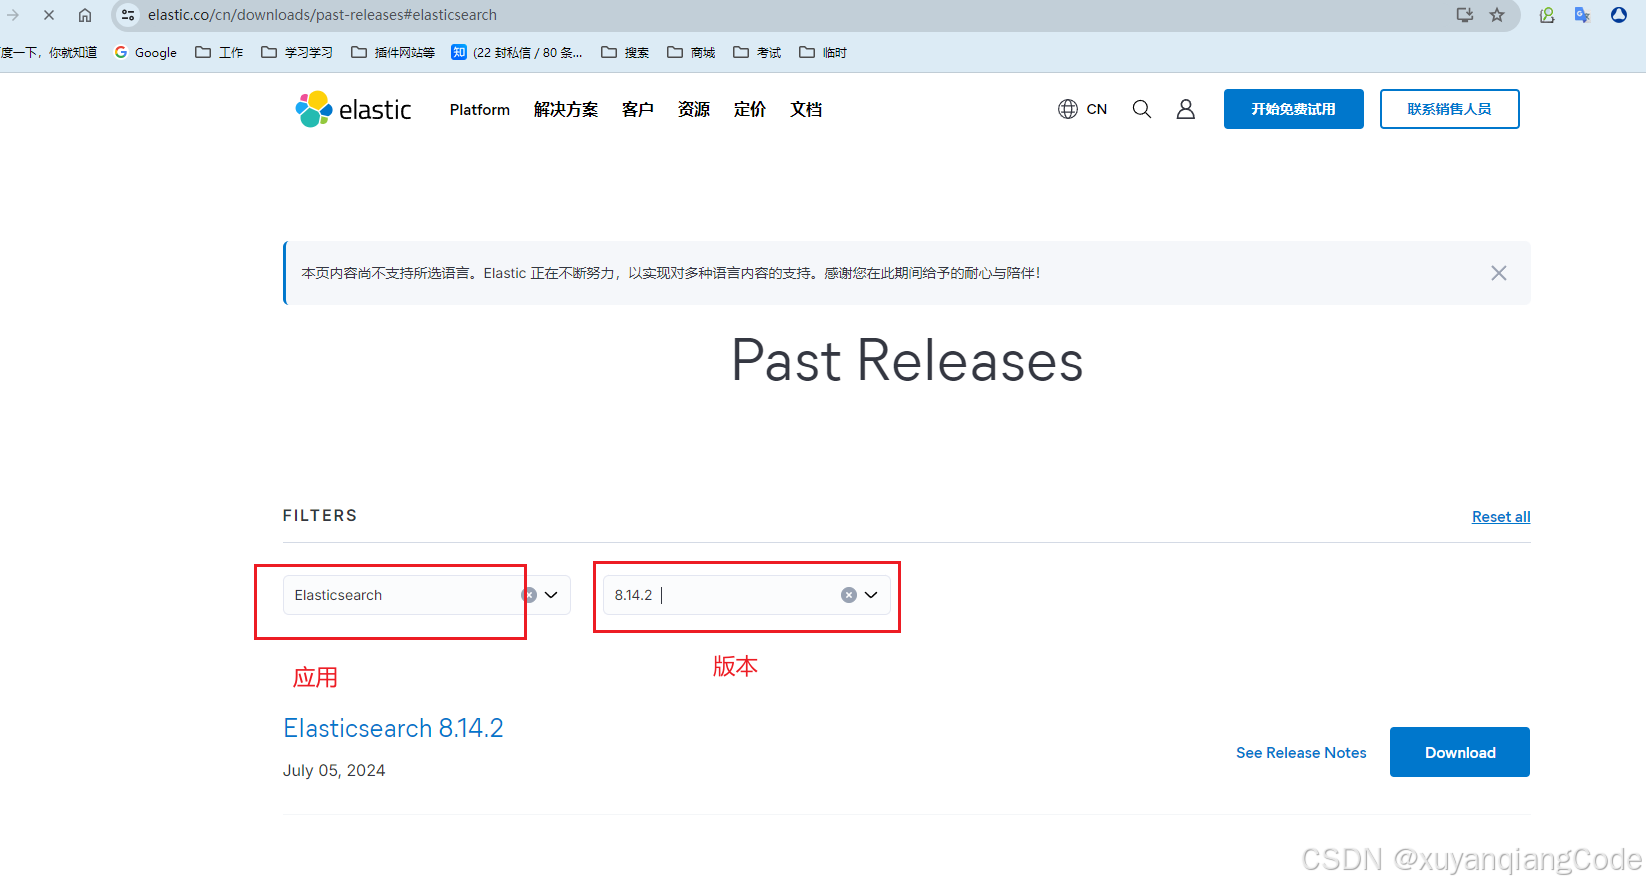1646x887 pixels.
Task: Open the language globe selector
Action: (x=1068, y=109)
